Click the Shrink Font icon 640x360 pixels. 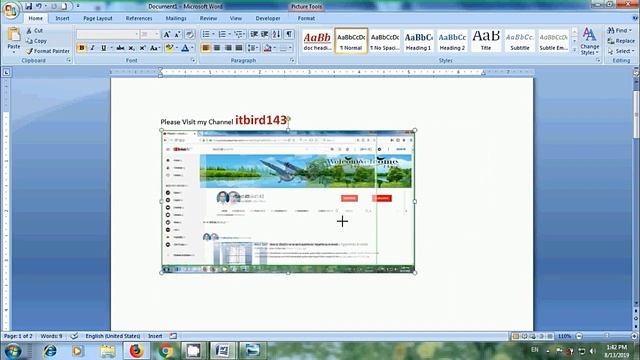click(x=178, y=35)
